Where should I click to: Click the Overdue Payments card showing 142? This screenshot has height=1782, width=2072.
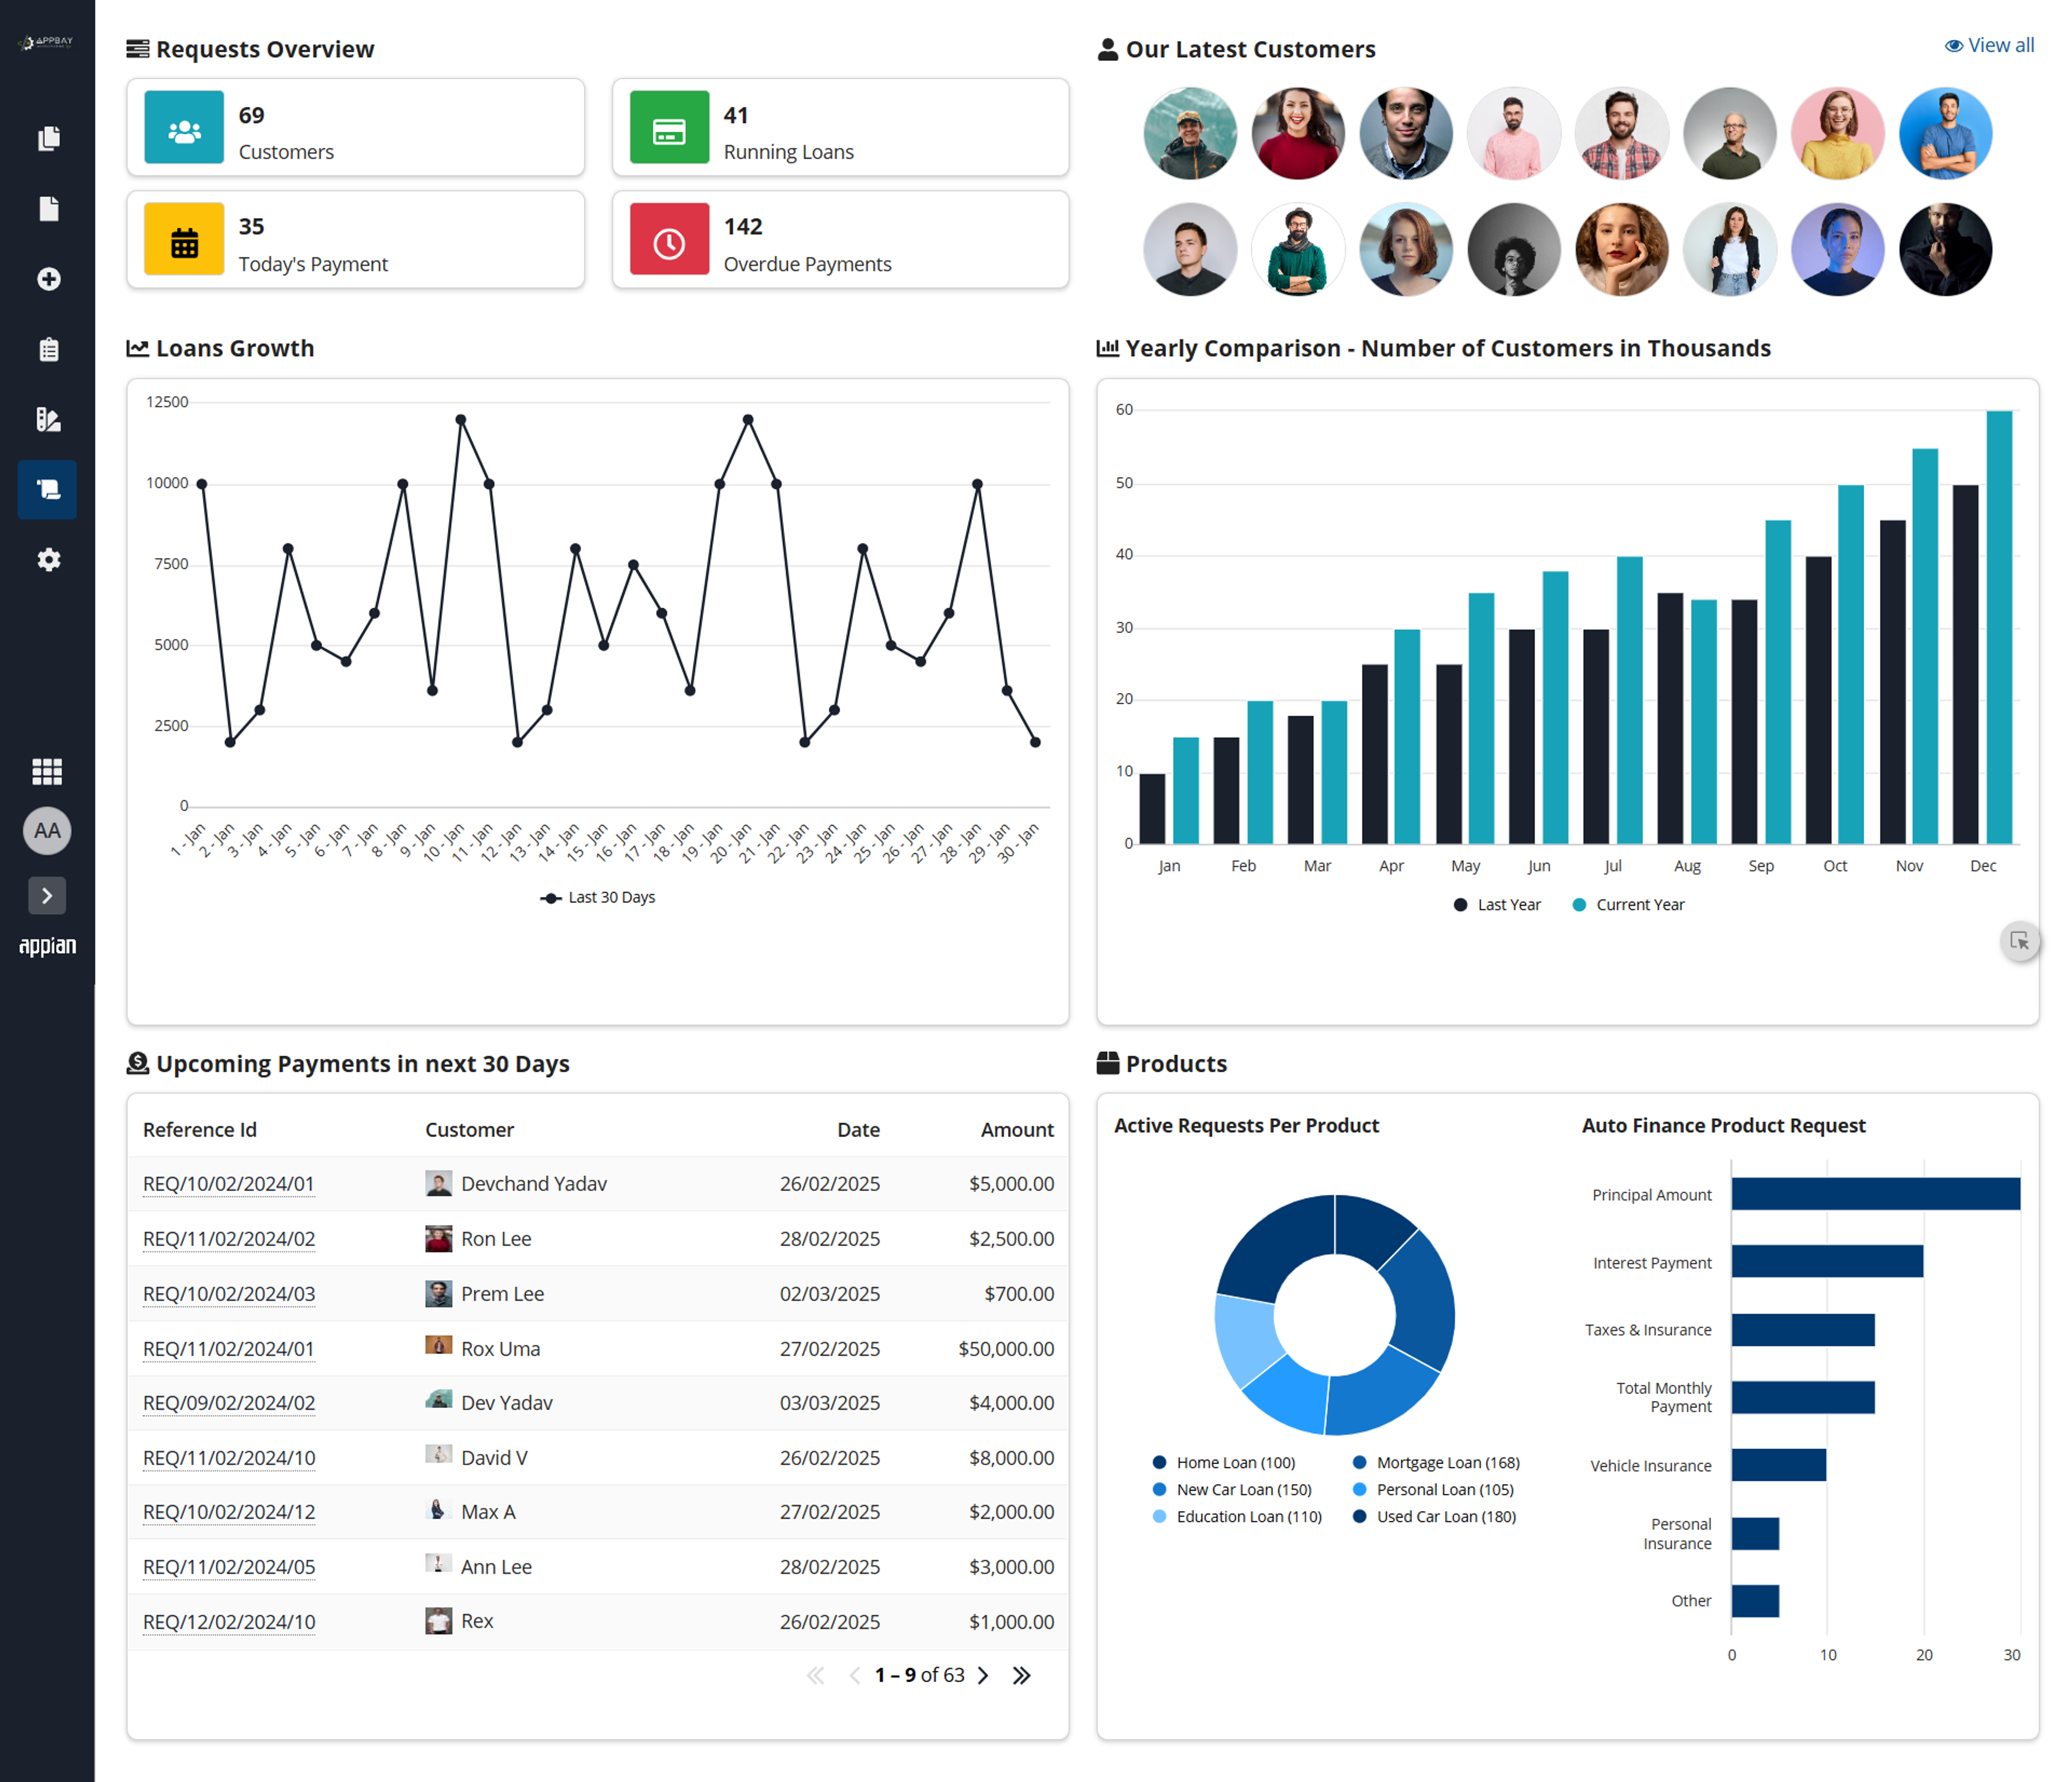click(x=840, y=239)
